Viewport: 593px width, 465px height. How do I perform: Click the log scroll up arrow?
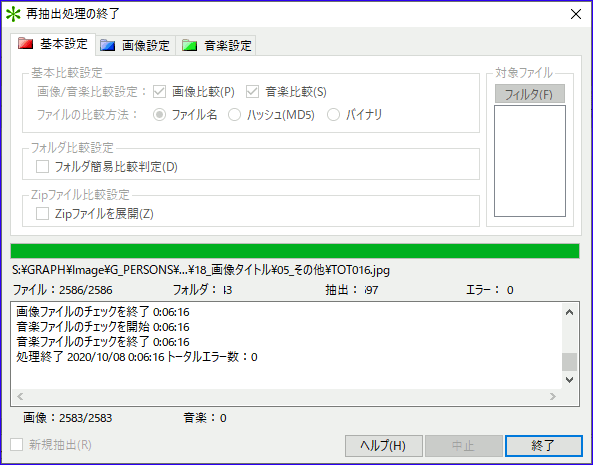click(569, 312)
